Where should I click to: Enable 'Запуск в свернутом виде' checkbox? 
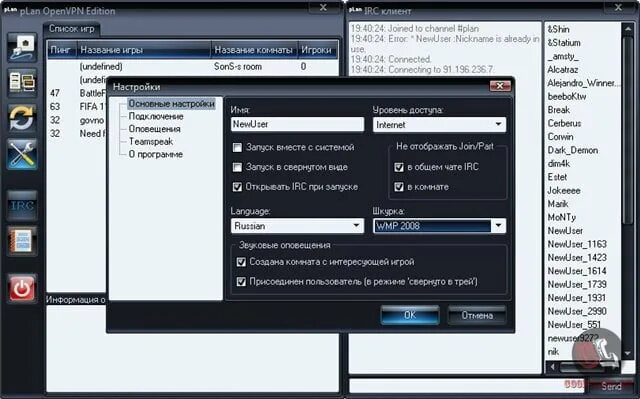(237, 167)
